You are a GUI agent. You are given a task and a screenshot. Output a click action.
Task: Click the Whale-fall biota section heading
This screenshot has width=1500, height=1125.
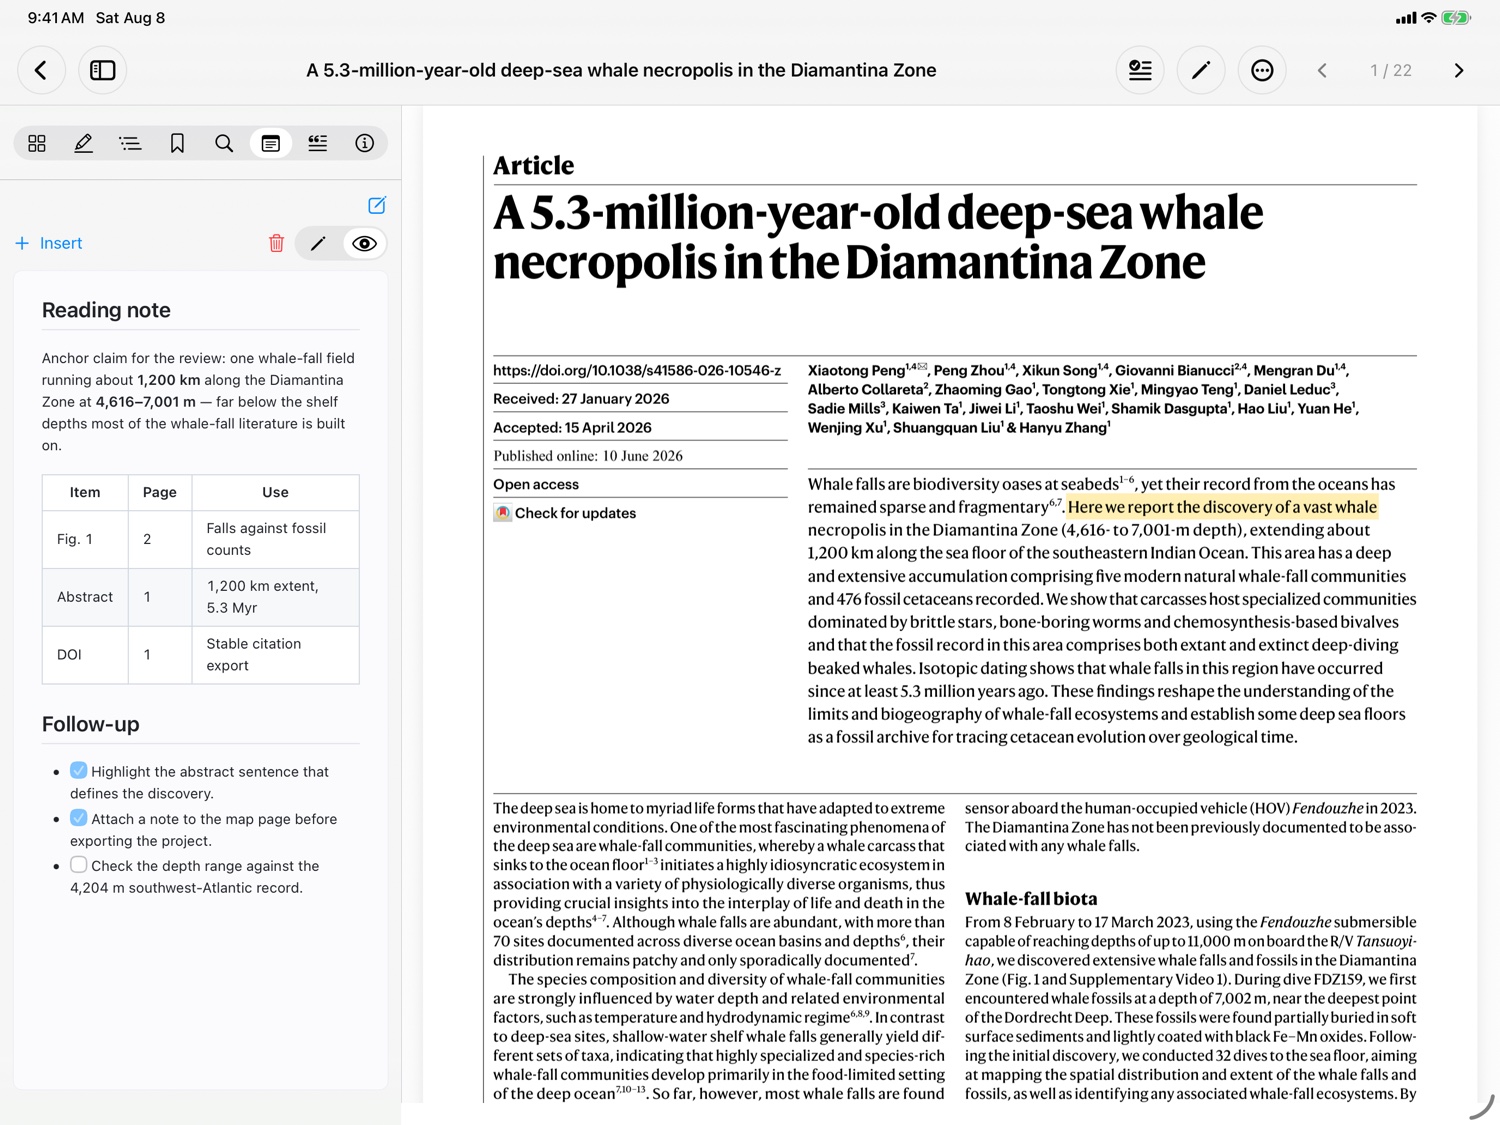[x=1031, y=898]
